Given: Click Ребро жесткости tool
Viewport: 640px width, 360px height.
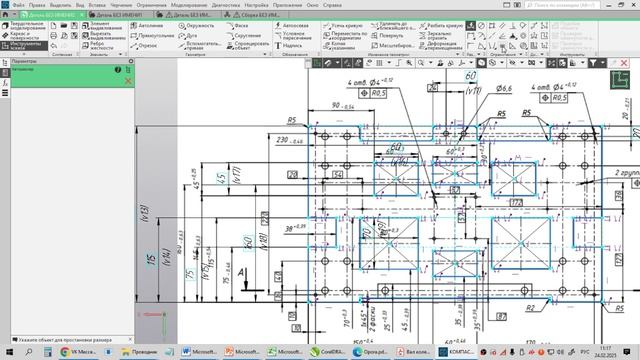Looking at the screenshot, I should coord(98,45).
